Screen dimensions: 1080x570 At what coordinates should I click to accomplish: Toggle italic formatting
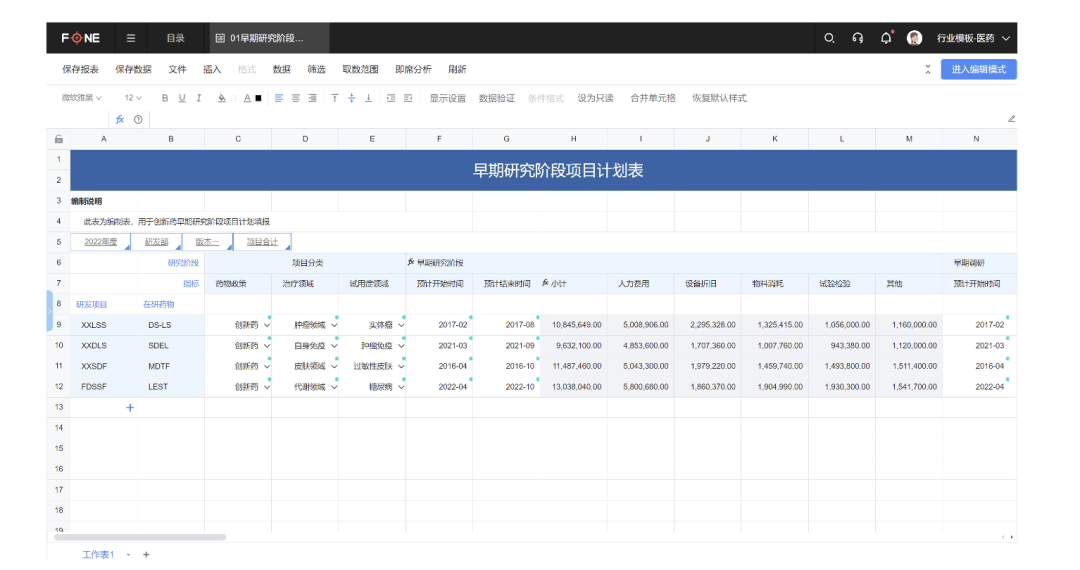pyautogui.click(x=199, y=98)
